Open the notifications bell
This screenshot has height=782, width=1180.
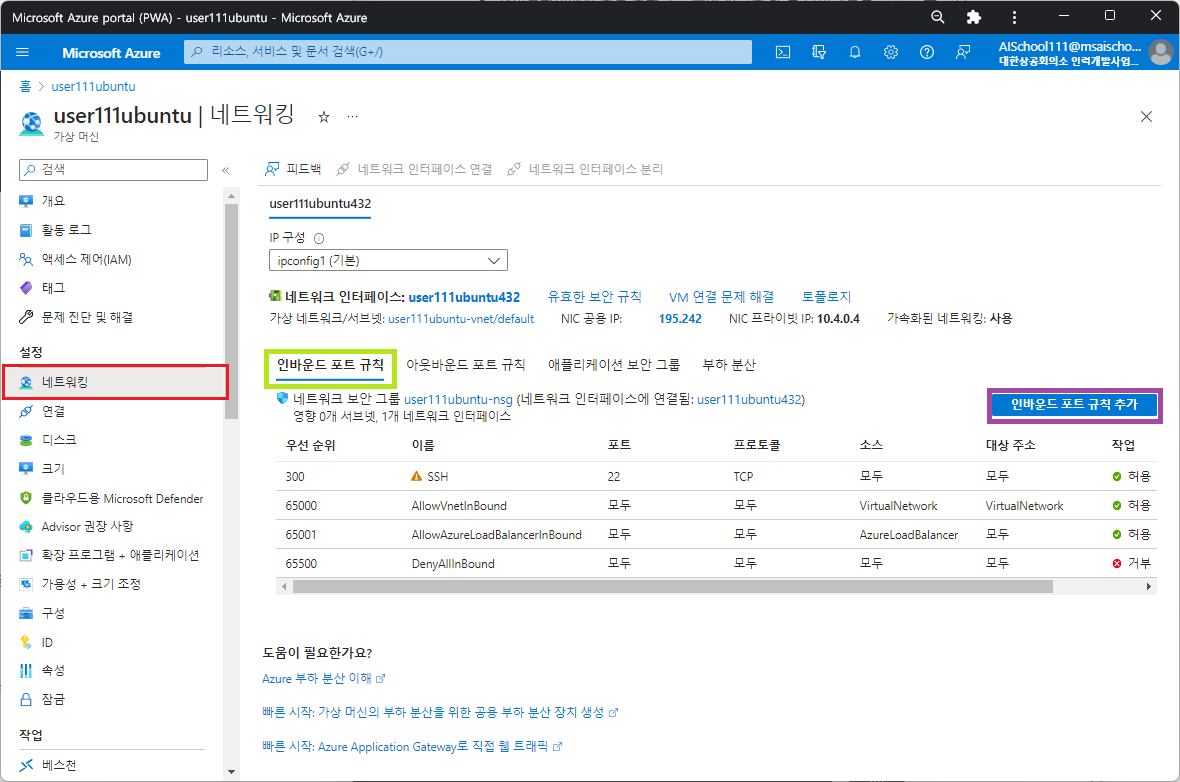(x=855, y=53)
